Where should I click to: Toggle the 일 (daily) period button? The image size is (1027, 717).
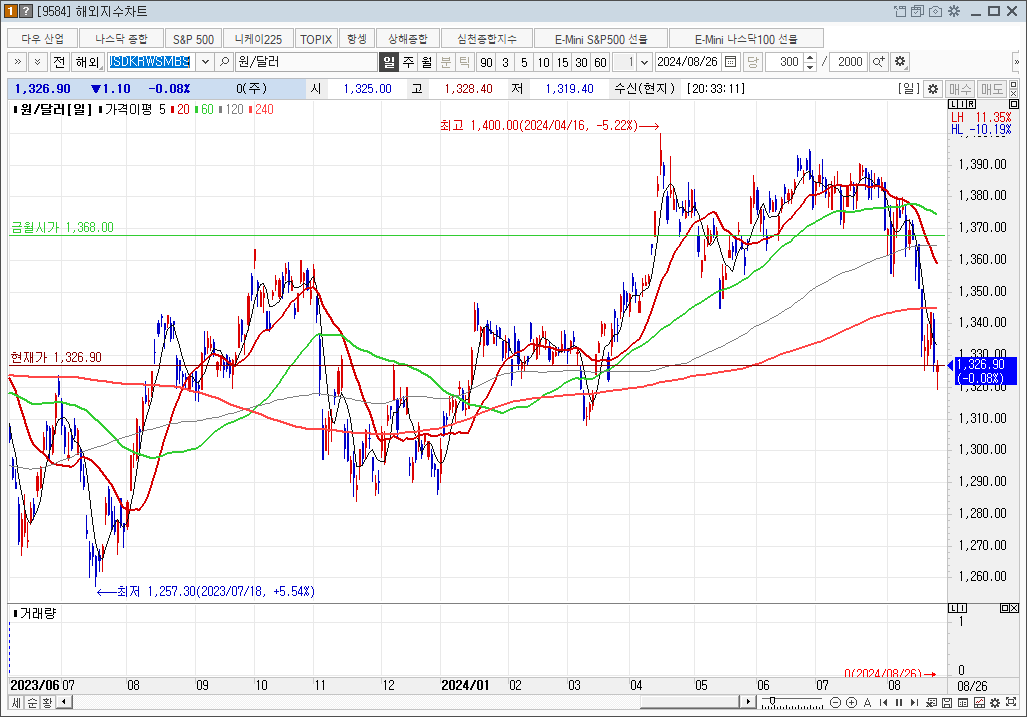coord(389,62)
